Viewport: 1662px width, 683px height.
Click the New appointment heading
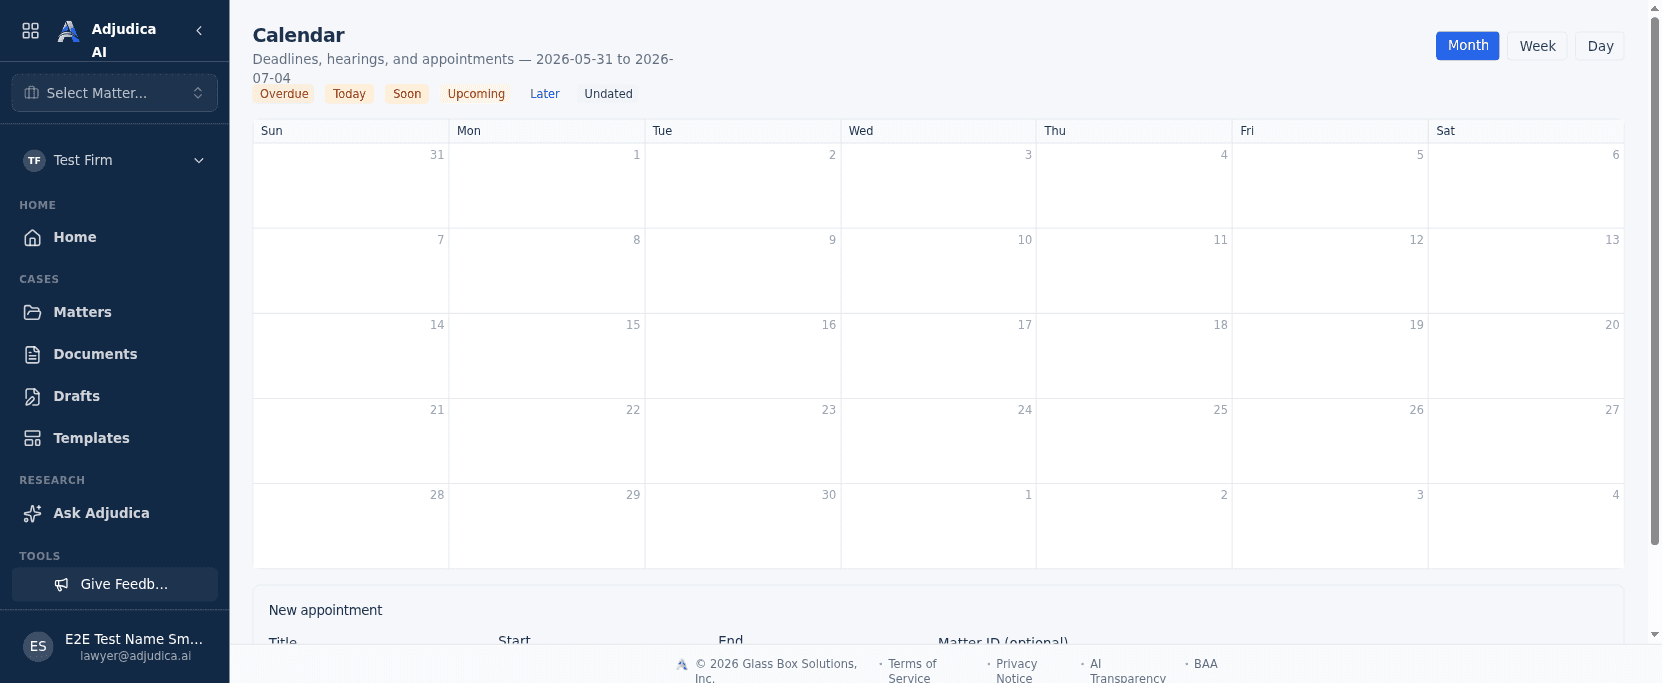click(x=326, y=610)
